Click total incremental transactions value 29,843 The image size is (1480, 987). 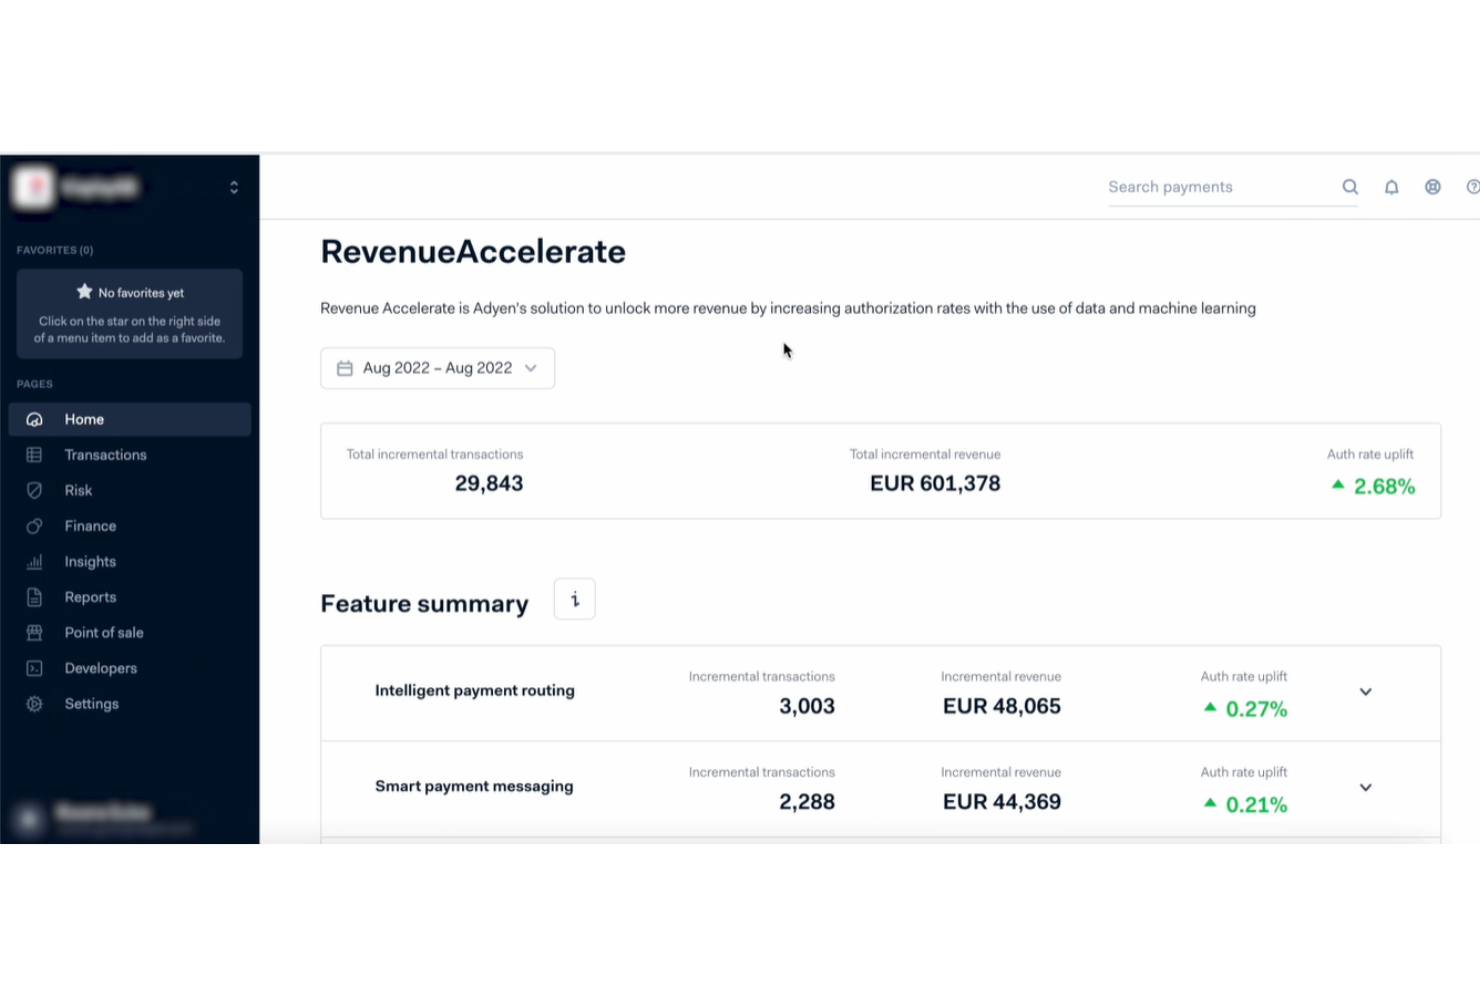coord(489,484)
